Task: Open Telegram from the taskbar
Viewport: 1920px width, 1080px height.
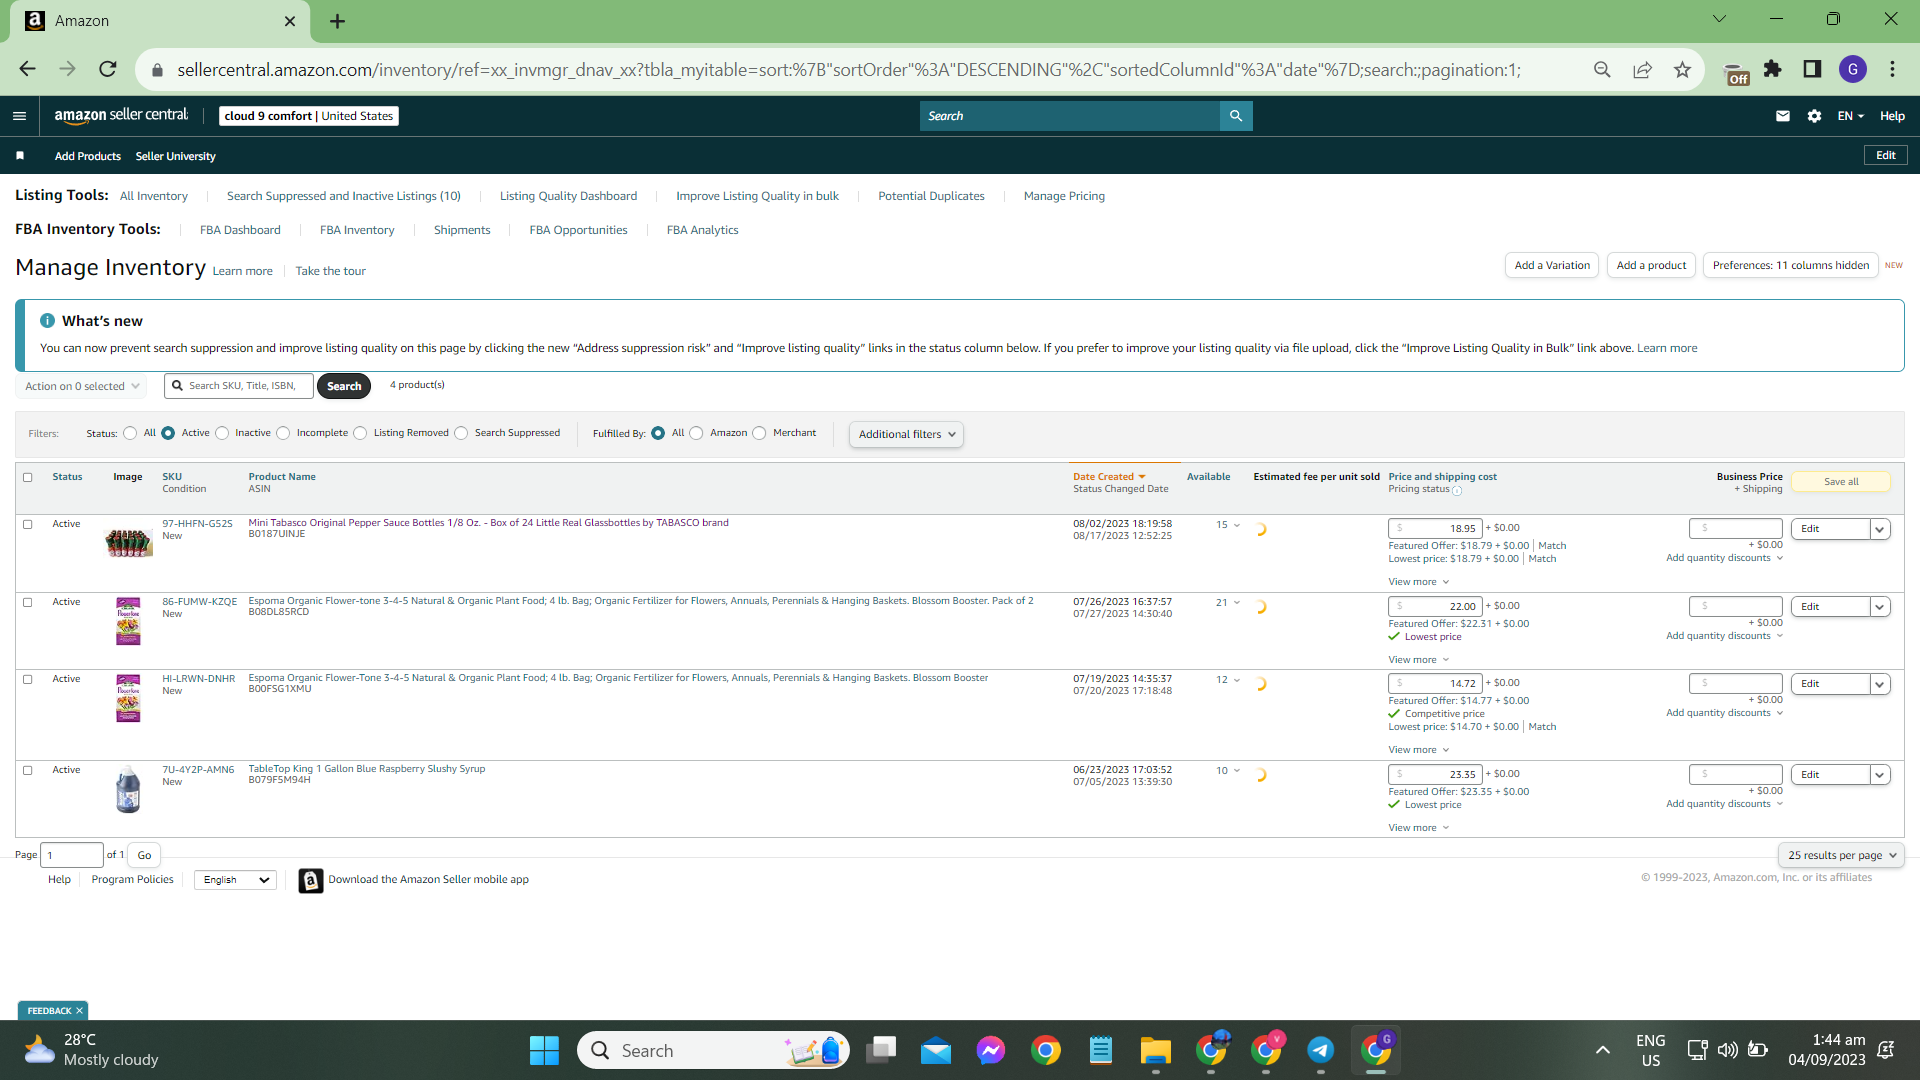Action: (x=1321, y=1050)
